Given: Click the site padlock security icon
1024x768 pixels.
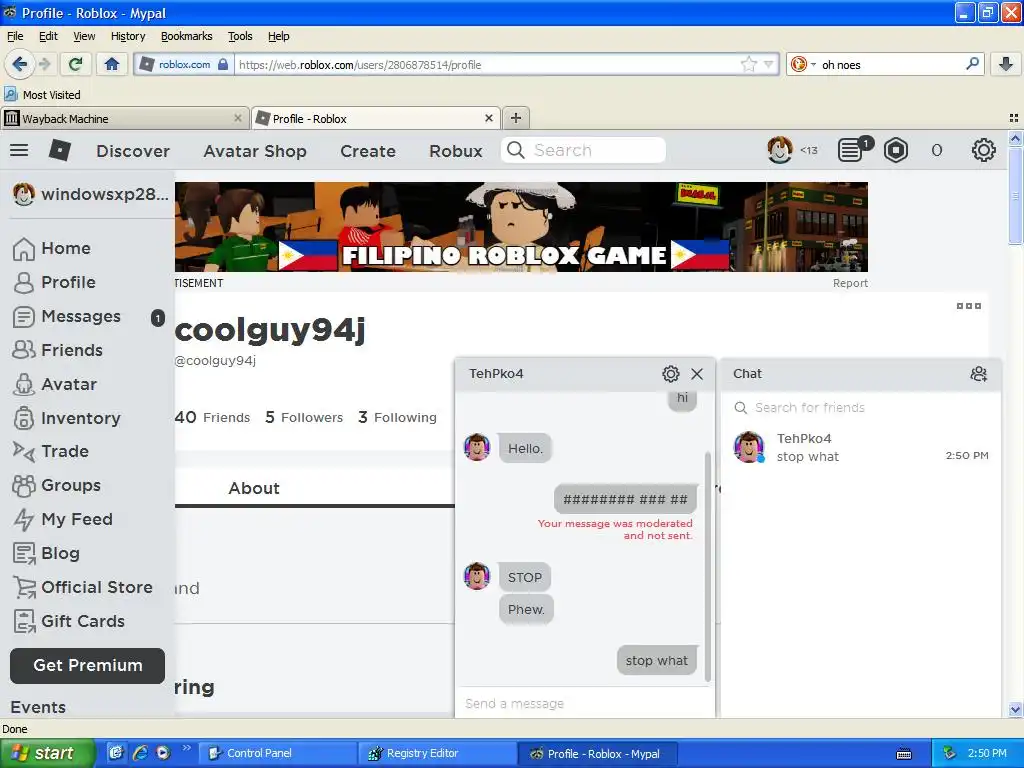Looking at the screenshot, I should [x=223, y=64].
